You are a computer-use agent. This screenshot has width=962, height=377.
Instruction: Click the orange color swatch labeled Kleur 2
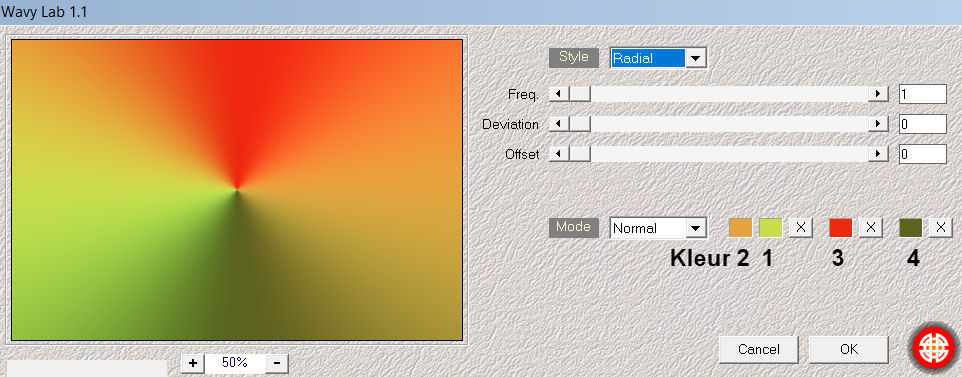pyautogui.click(x=741, y=228)
